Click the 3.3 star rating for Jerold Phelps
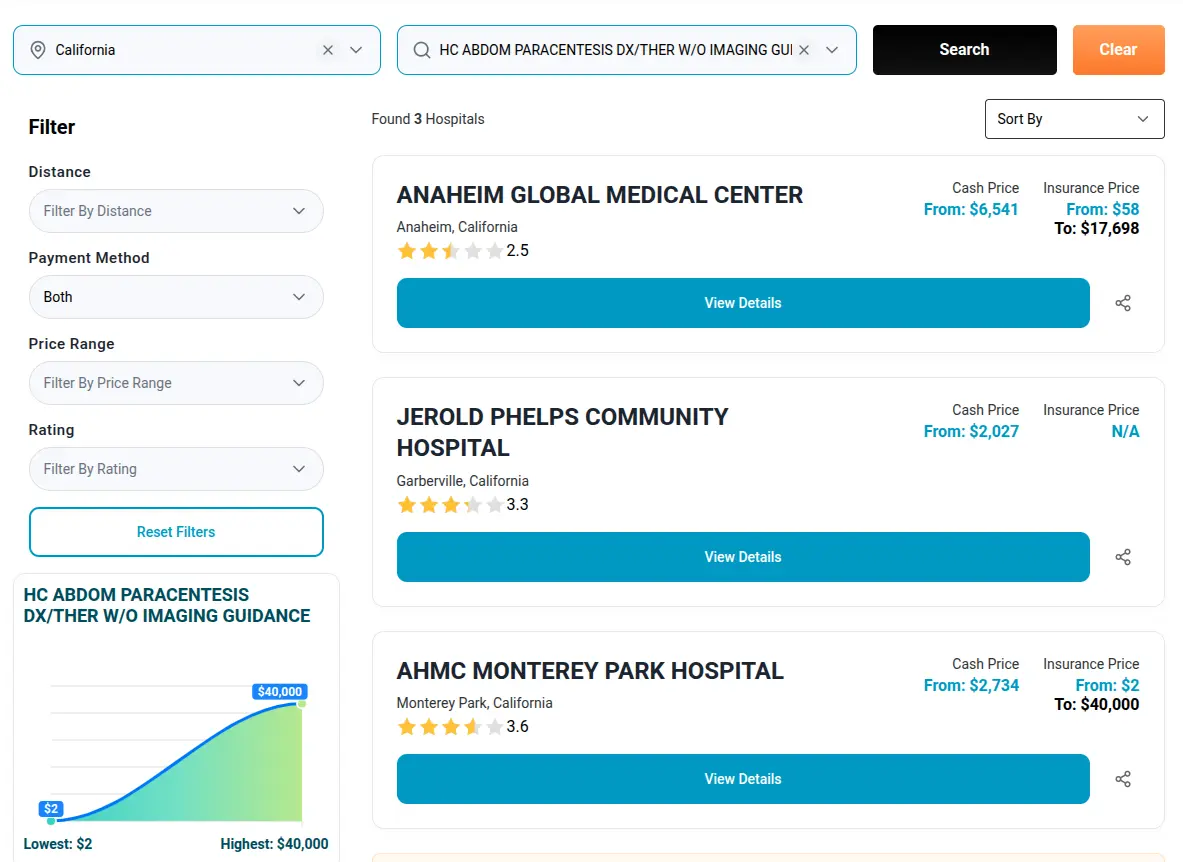 coord(462,505)
